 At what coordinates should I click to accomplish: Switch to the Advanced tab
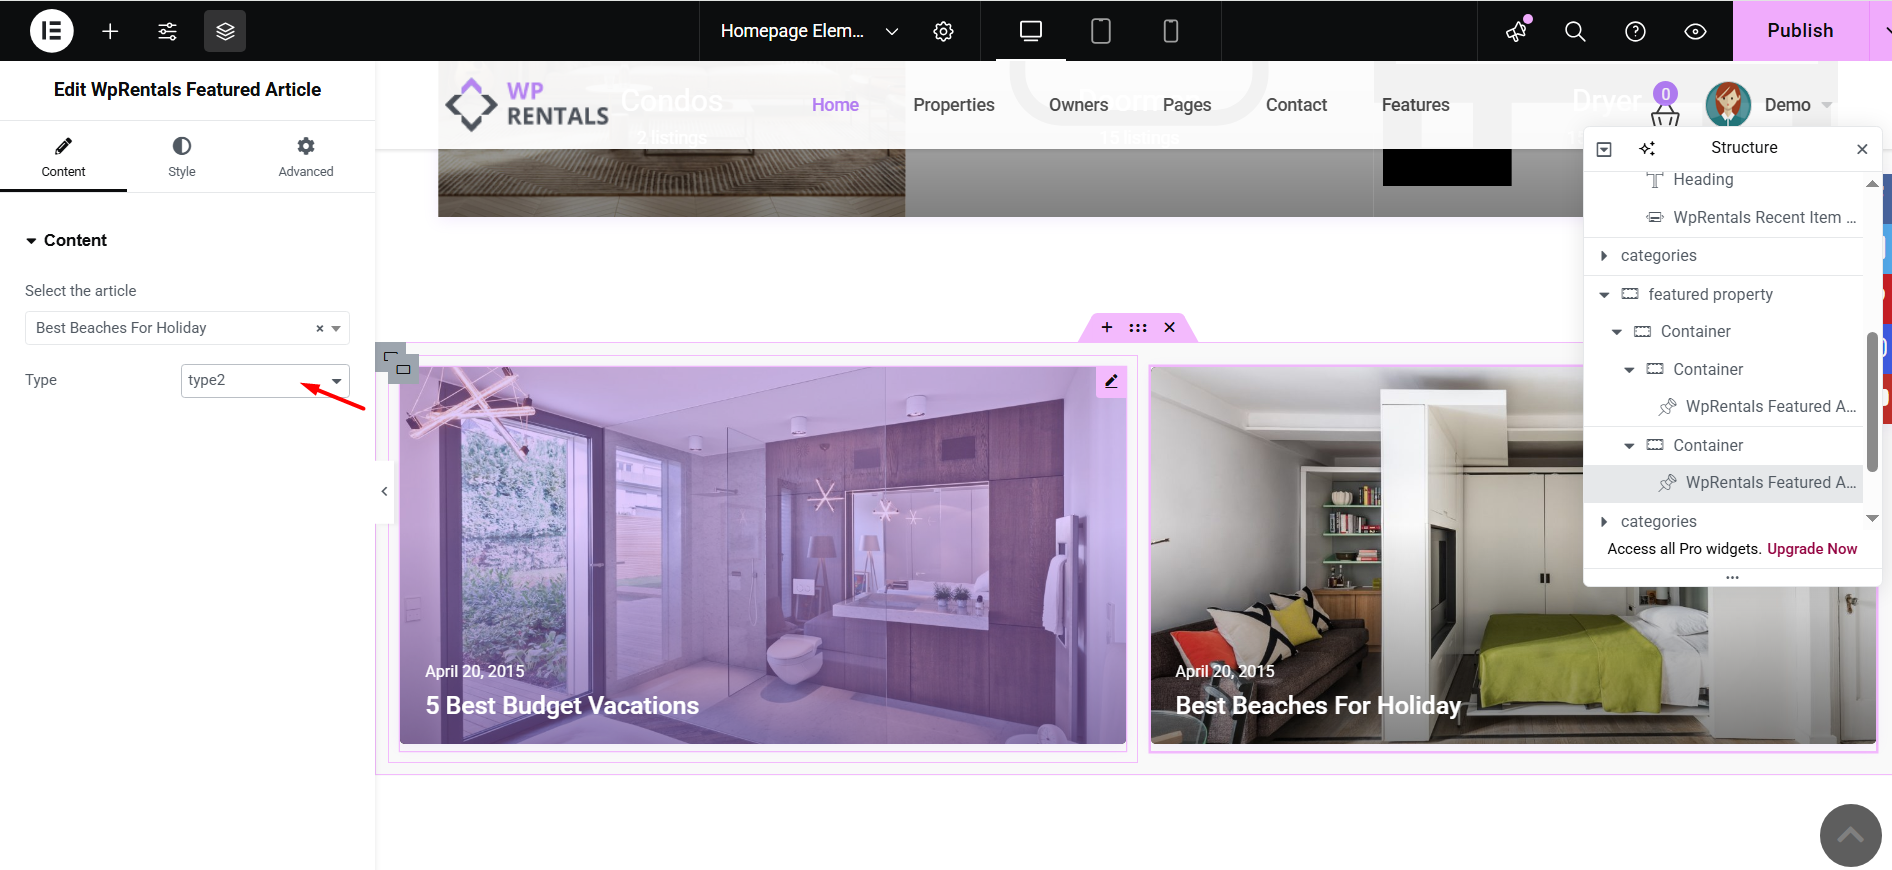click(306, 156)
